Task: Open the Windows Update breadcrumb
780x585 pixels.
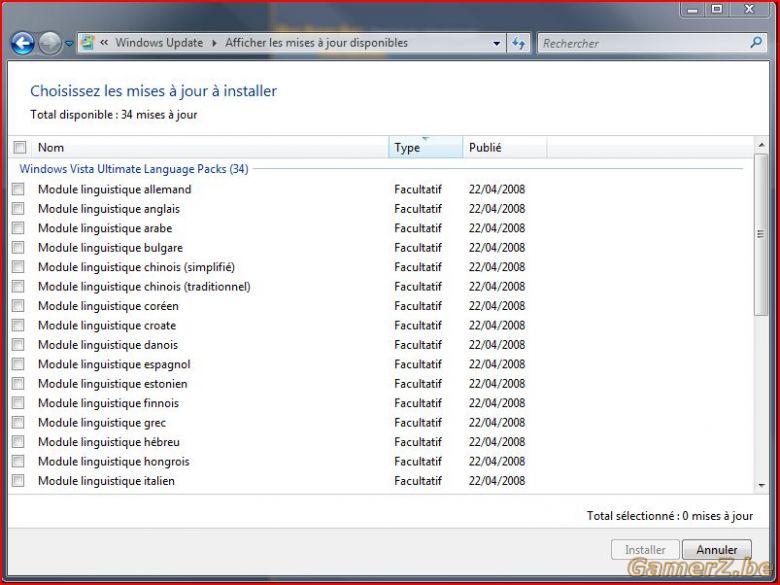Action: click(x=159, y=43)
